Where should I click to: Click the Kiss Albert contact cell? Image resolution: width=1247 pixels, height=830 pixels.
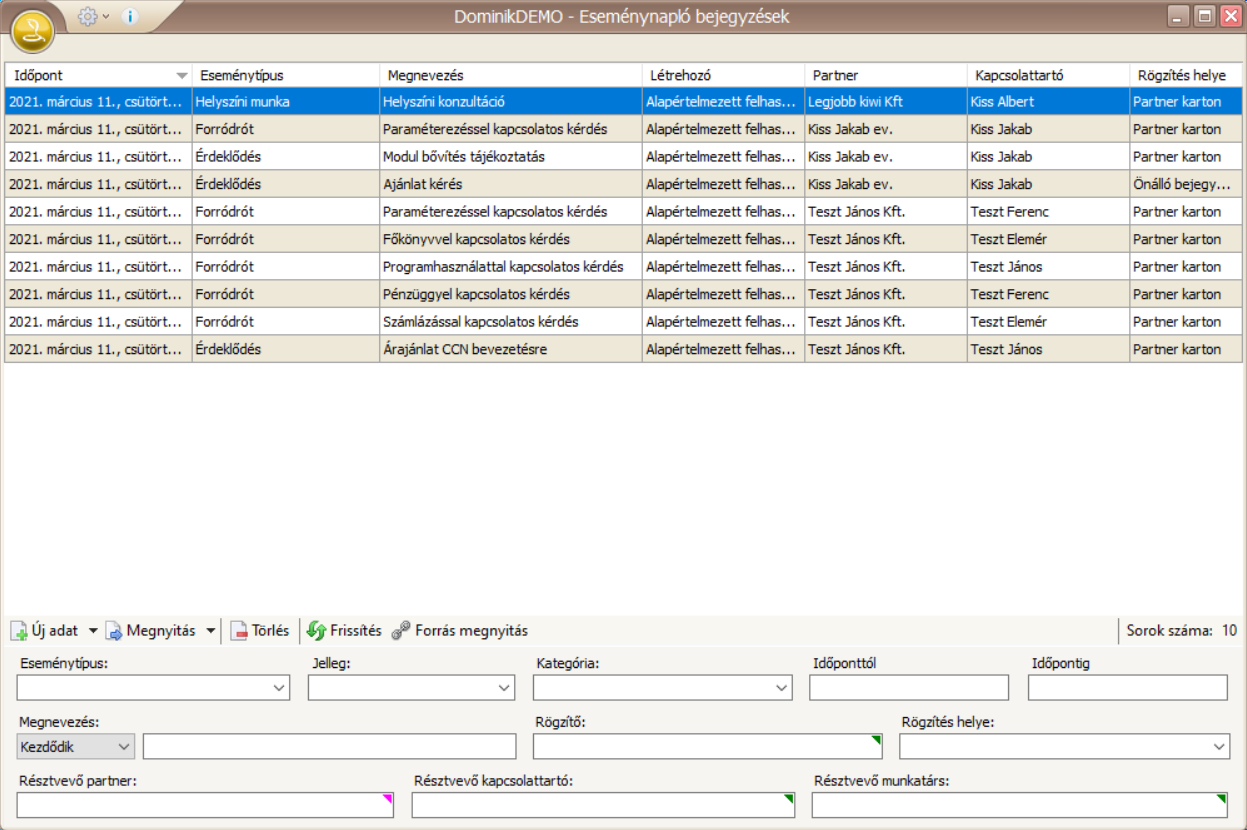pos(1049,102)
